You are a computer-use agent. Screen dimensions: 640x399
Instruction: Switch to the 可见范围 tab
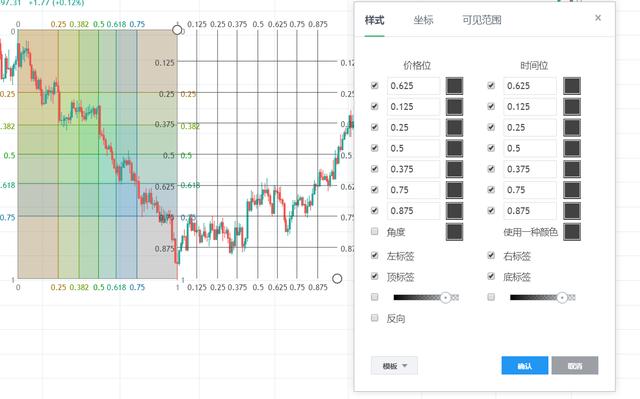pyautogui.click(x=482, y=20)
